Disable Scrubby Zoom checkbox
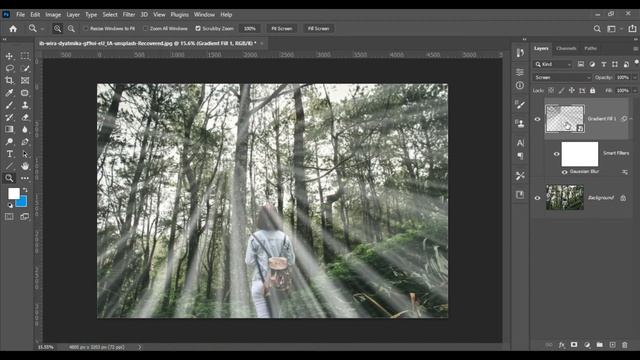The height and width of the screenshot is (360, 640). [198, 29]
